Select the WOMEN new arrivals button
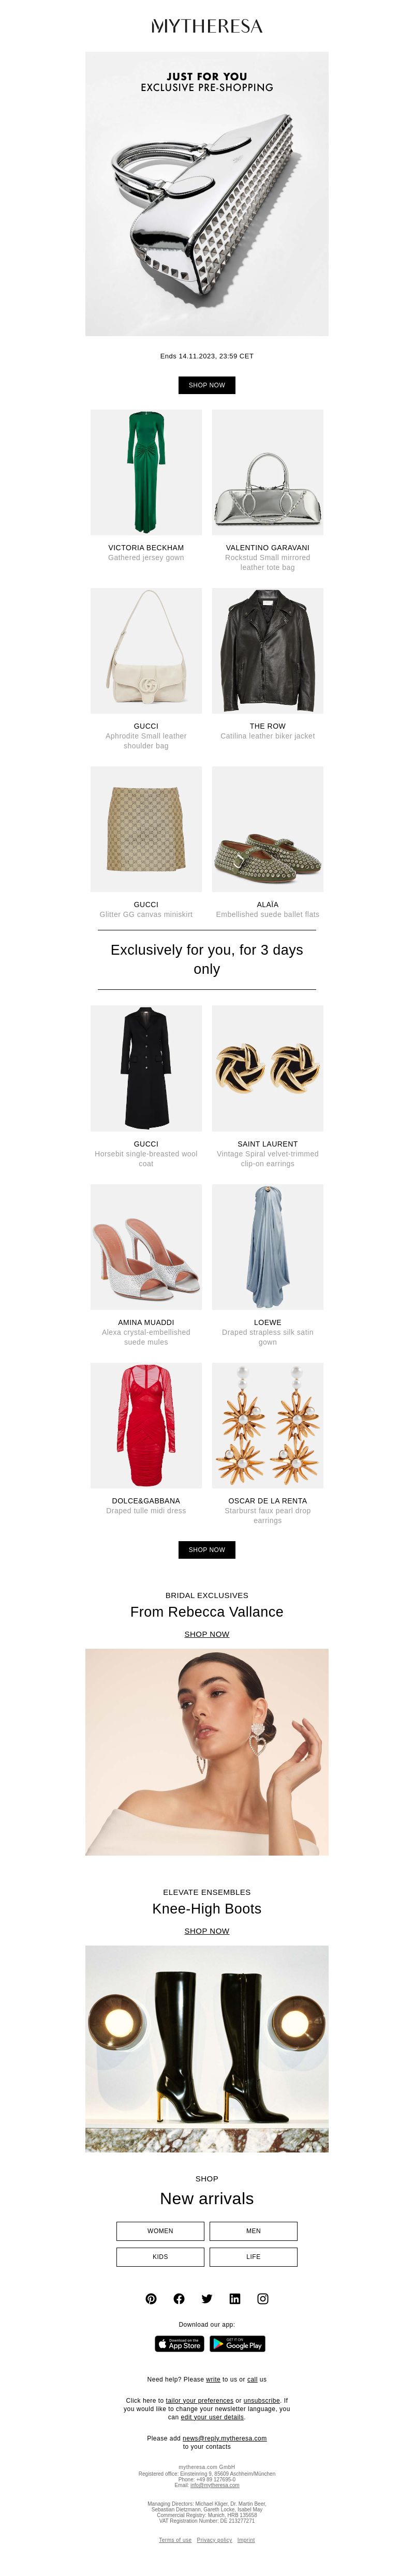This screenshot has height=2576, width=414. 160,2231
